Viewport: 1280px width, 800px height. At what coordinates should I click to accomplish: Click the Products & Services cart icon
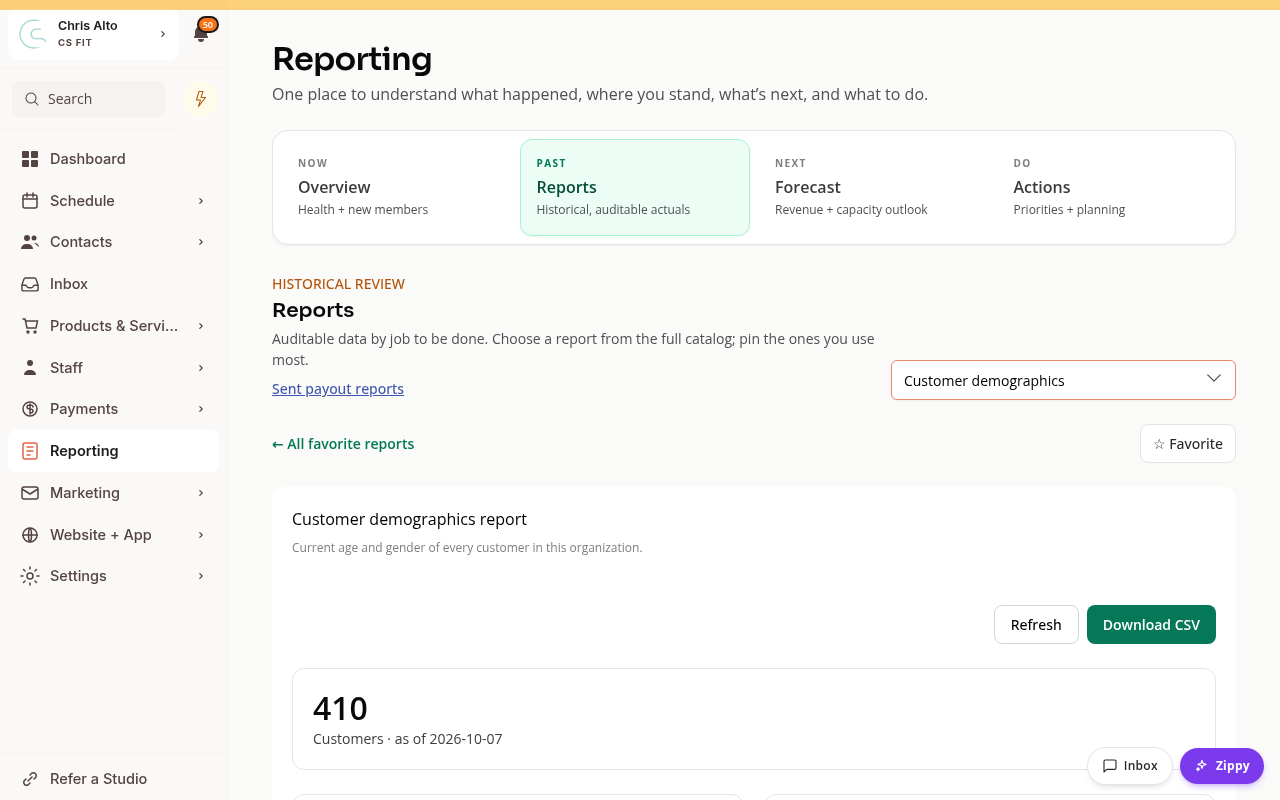pyautogui.click(x=30, y=326)
